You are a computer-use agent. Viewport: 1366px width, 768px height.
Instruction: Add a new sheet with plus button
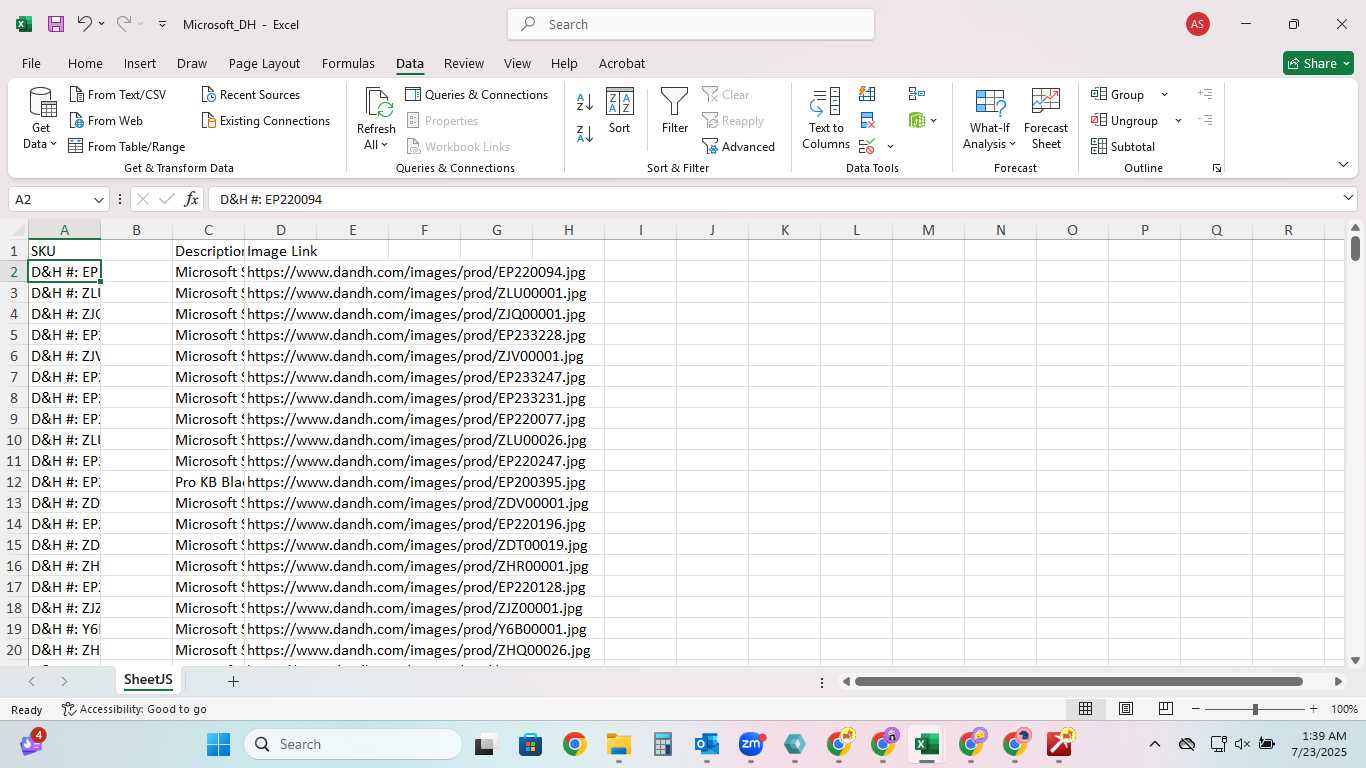point(233,681)
